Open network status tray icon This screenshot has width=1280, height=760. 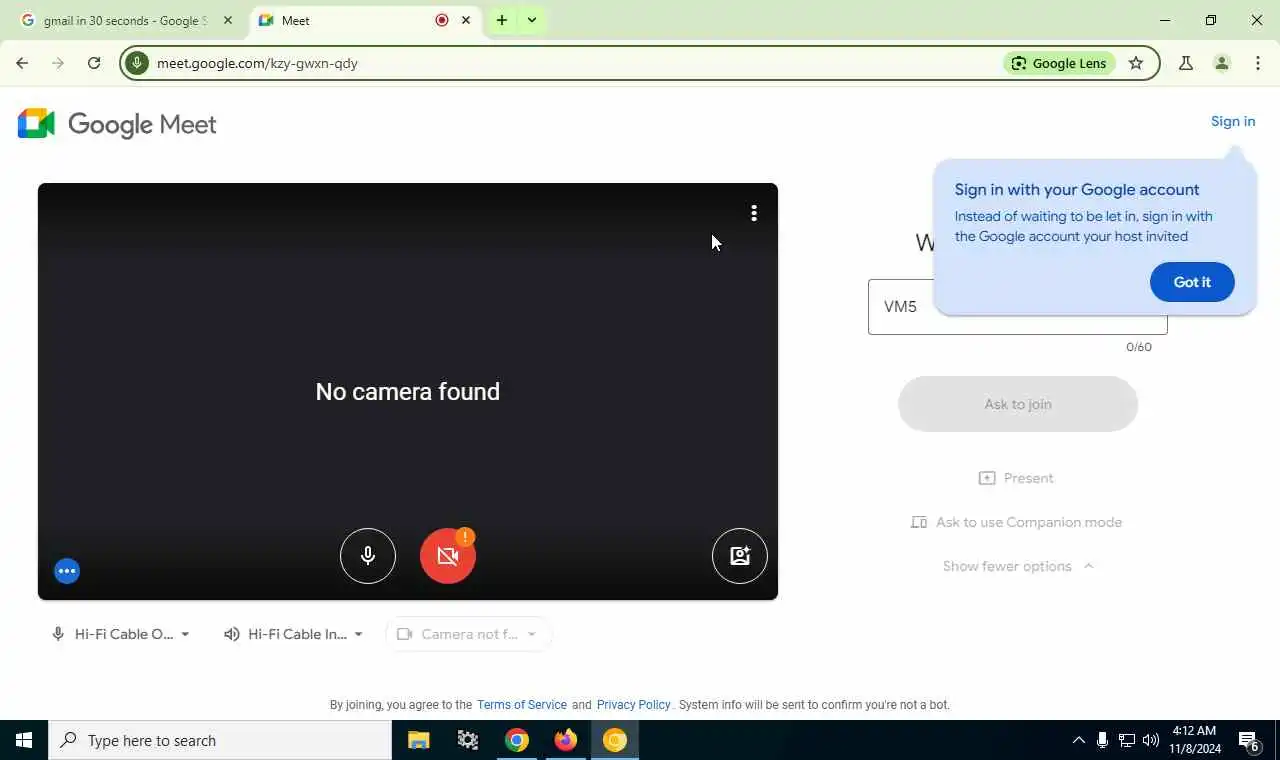(x=1127, y=740)
